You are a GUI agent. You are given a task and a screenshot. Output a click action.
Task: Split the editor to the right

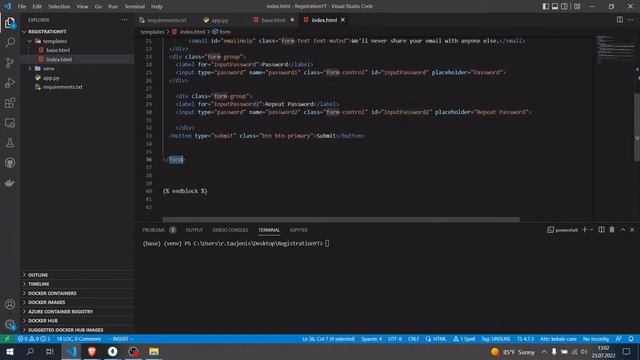click(620, 20)
